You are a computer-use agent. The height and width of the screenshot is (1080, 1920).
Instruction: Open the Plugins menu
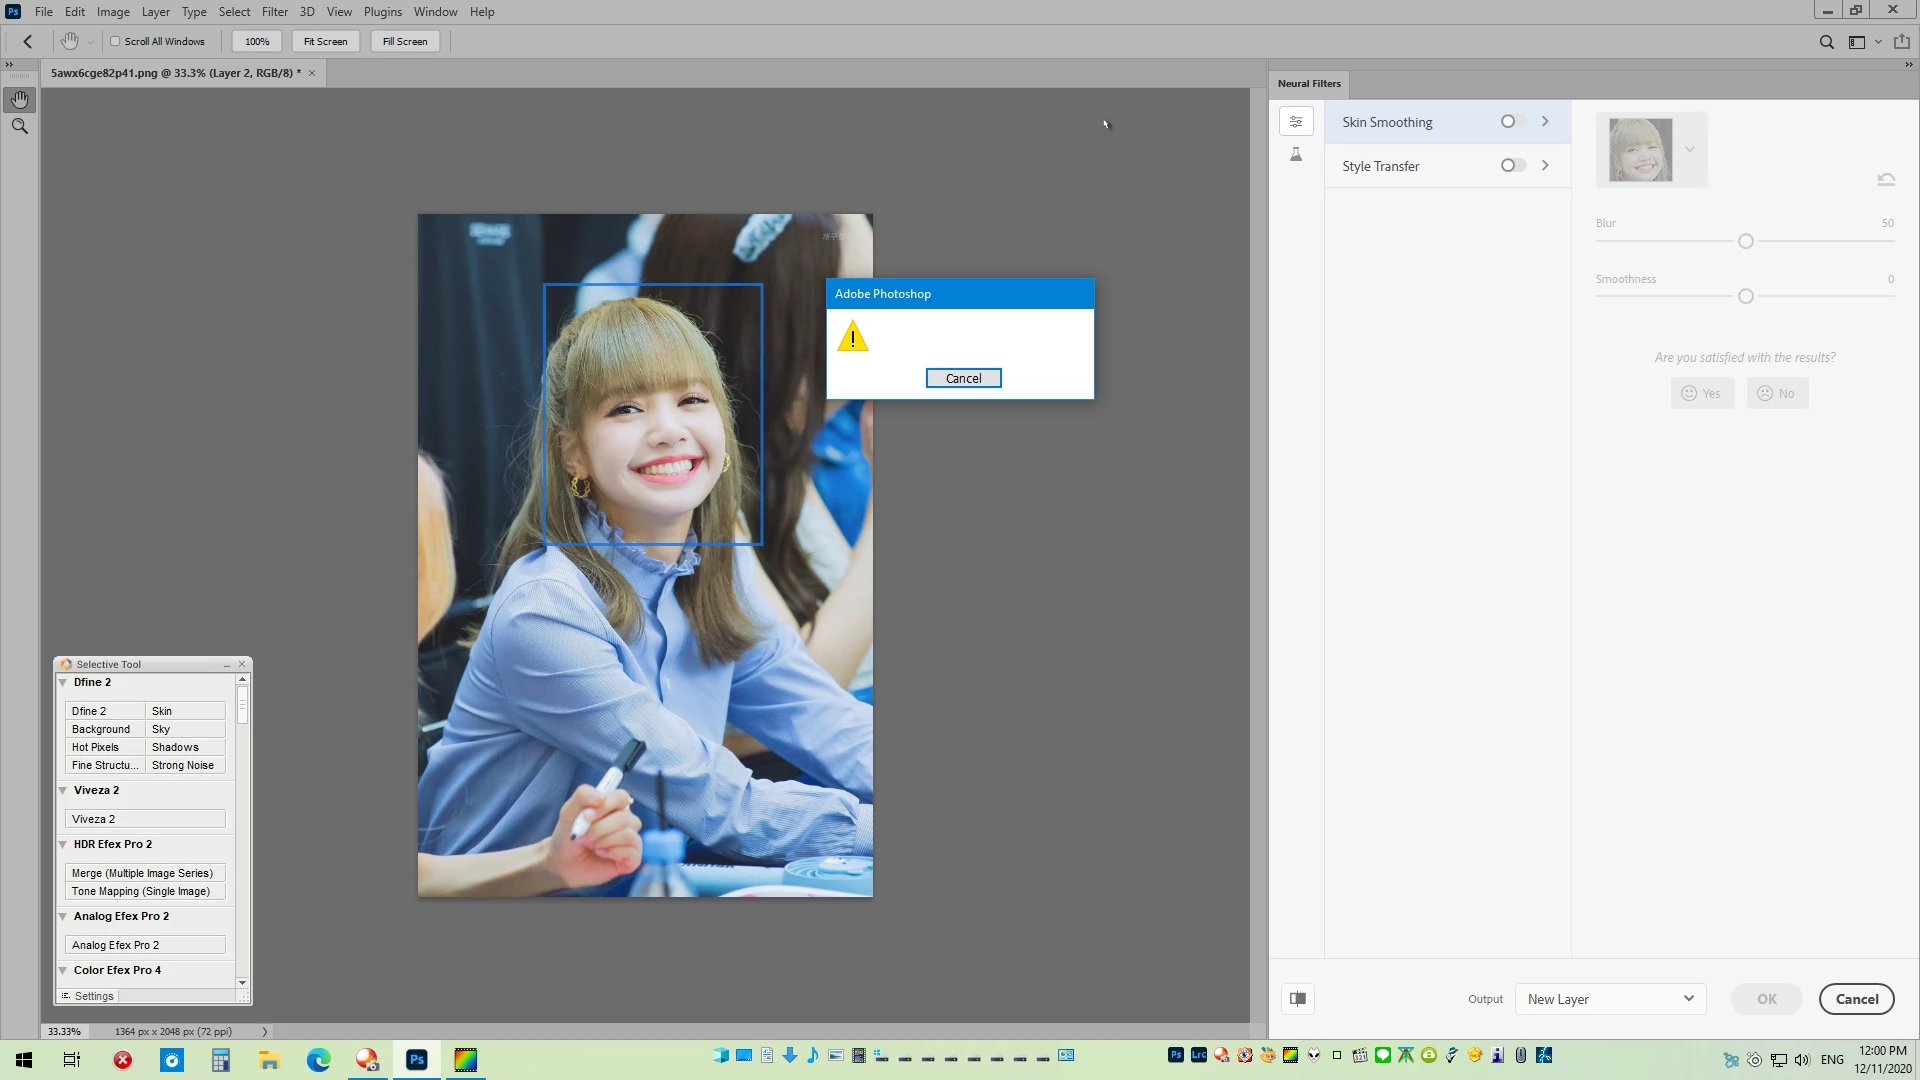pos(382,12)
